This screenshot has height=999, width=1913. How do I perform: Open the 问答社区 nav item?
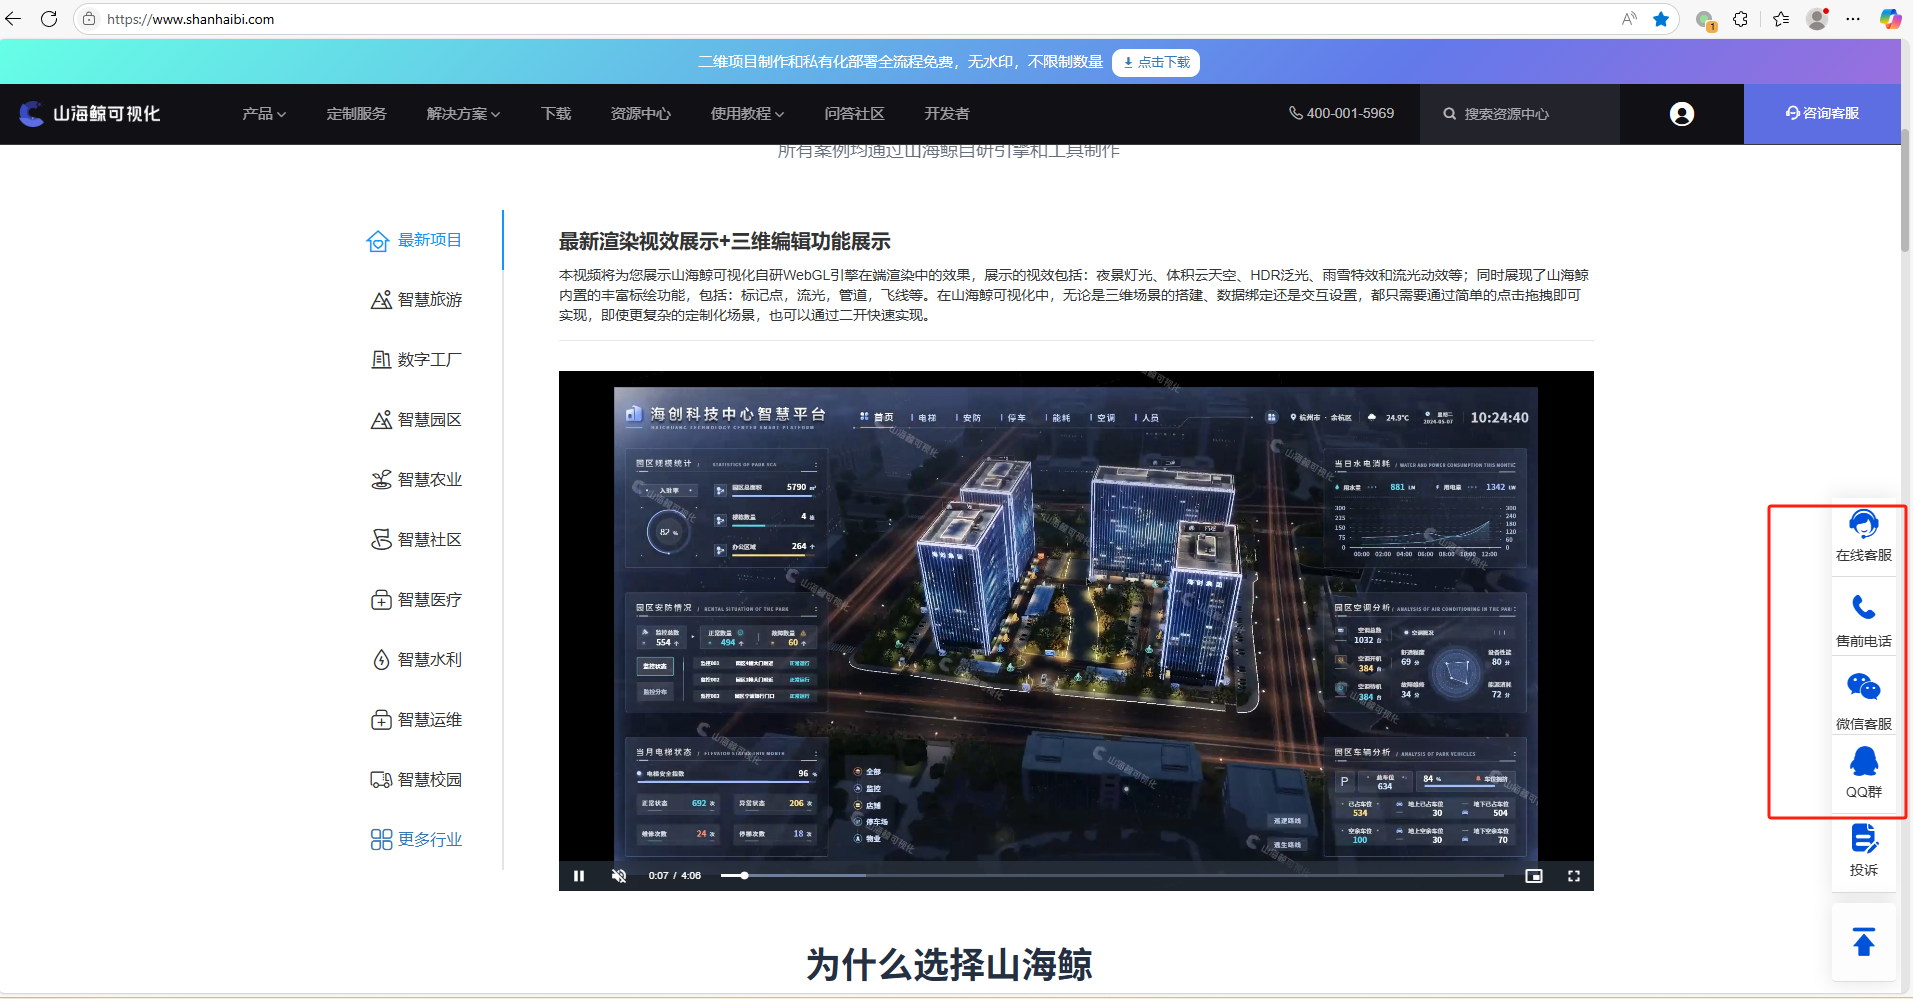(x=854, y=114)
